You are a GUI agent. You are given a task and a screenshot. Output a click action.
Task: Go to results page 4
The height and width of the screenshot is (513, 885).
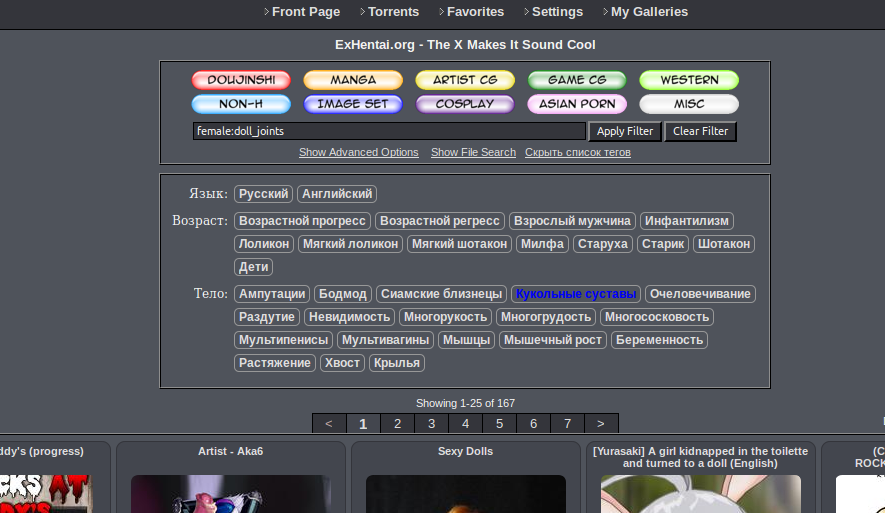click(465, 423)
